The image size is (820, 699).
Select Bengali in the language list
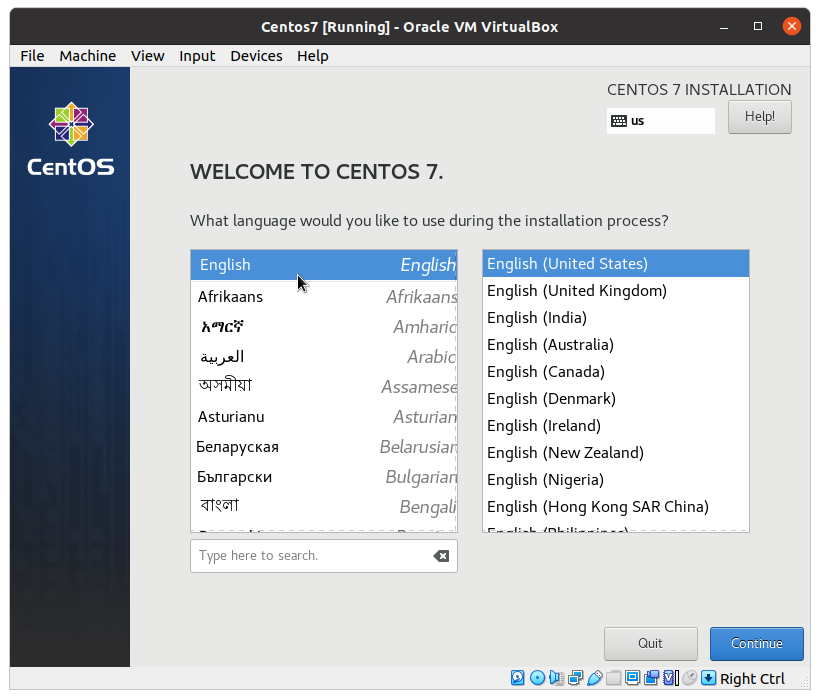tap(324, 506)
